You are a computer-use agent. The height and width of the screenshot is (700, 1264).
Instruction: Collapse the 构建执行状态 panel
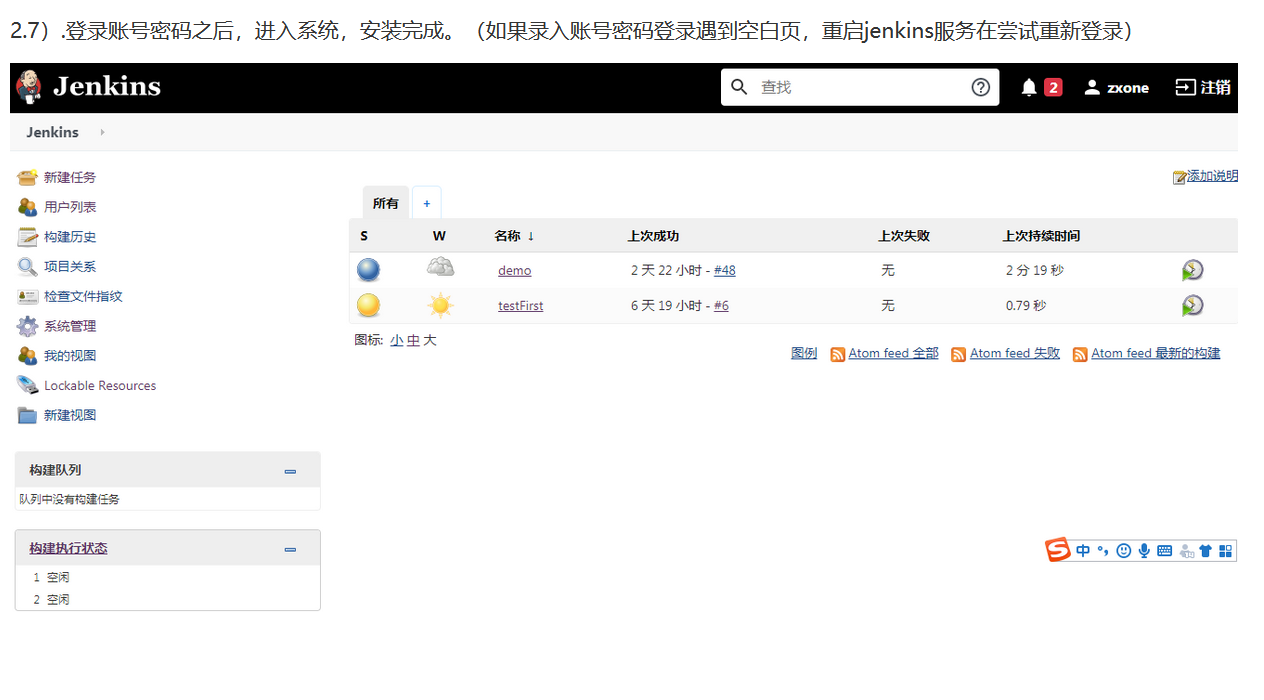pos(290,549)
